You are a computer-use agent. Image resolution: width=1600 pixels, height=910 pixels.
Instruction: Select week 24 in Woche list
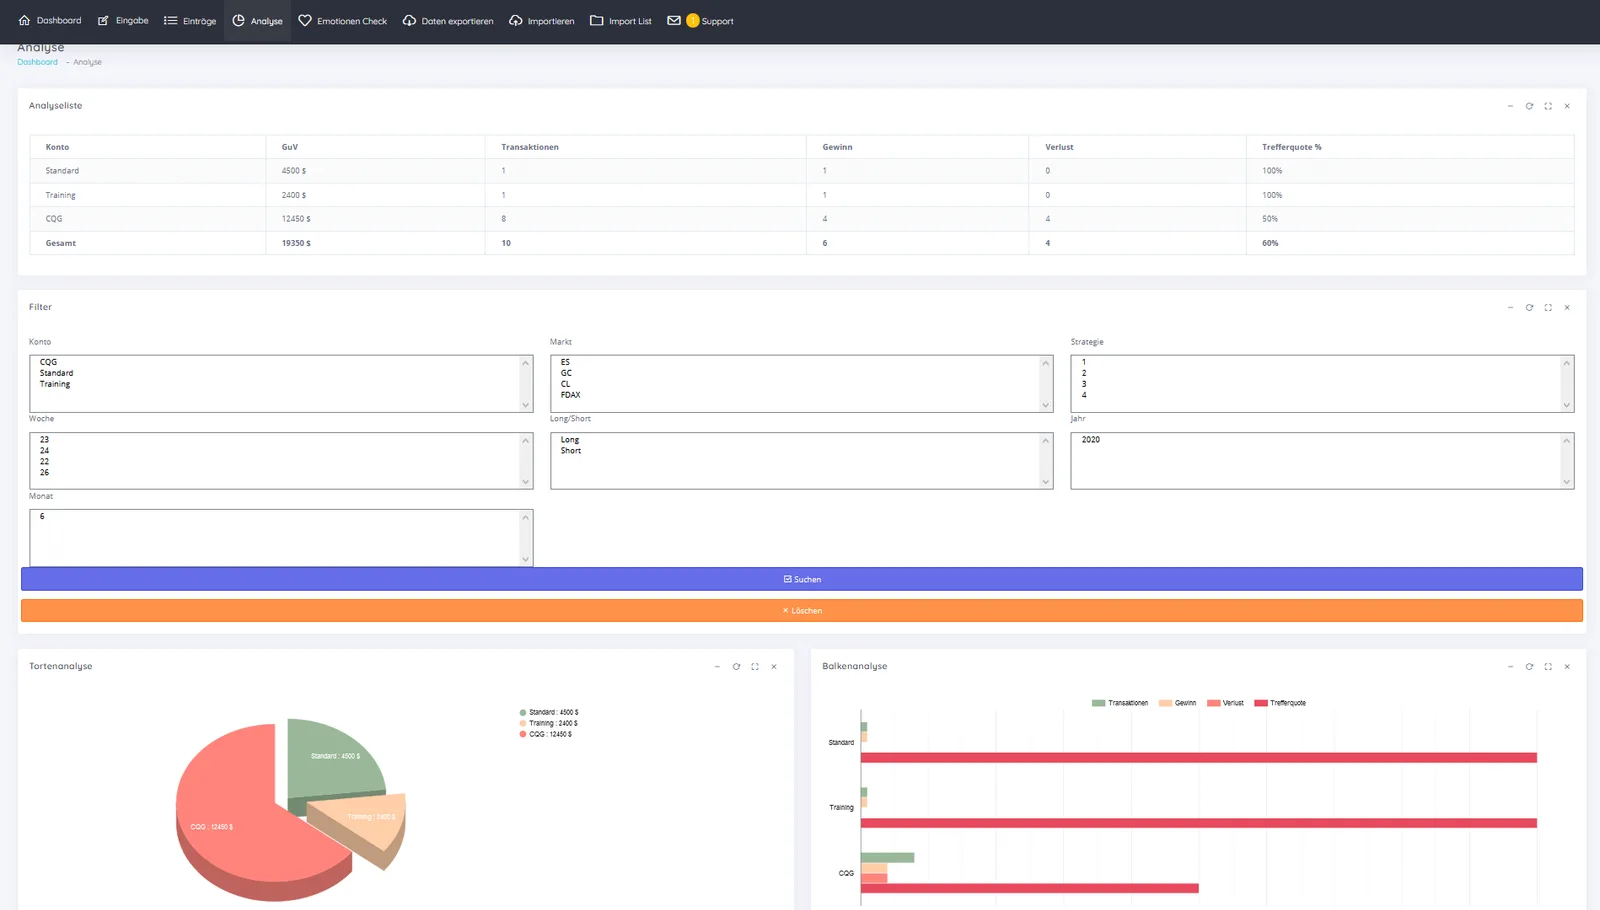(44, 451)
